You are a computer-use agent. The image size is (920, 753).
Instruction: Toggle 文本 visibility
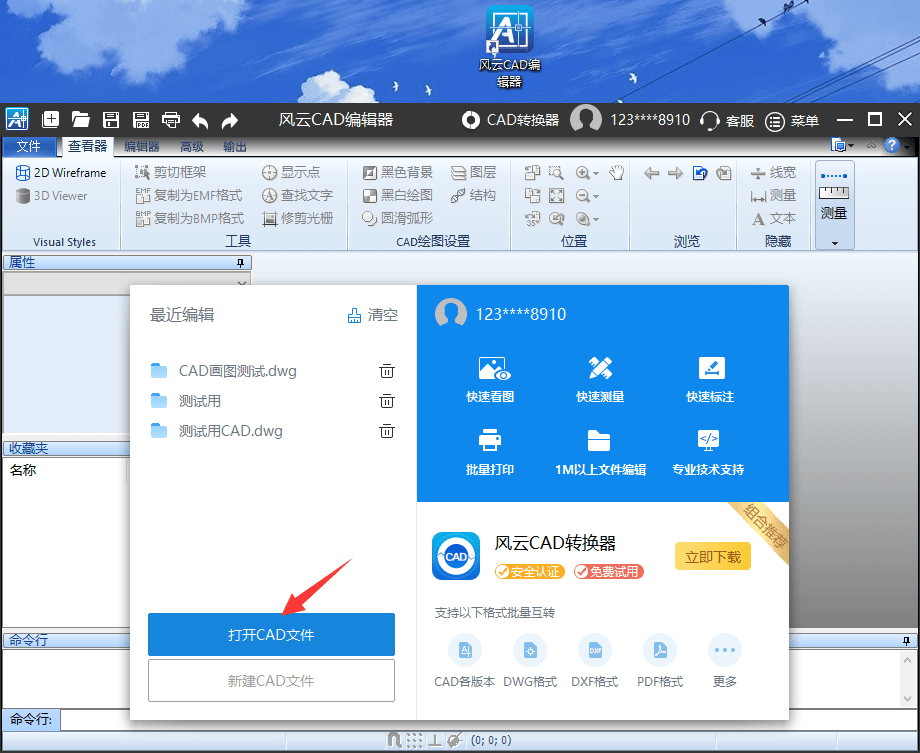tap(773, 219)
